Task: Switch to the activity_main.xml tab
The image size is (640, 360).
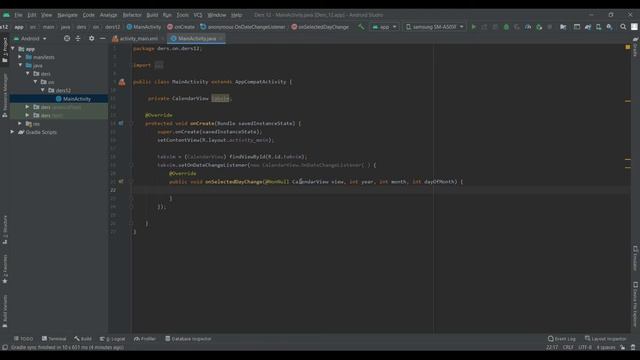Action: (x=138, y=38)
